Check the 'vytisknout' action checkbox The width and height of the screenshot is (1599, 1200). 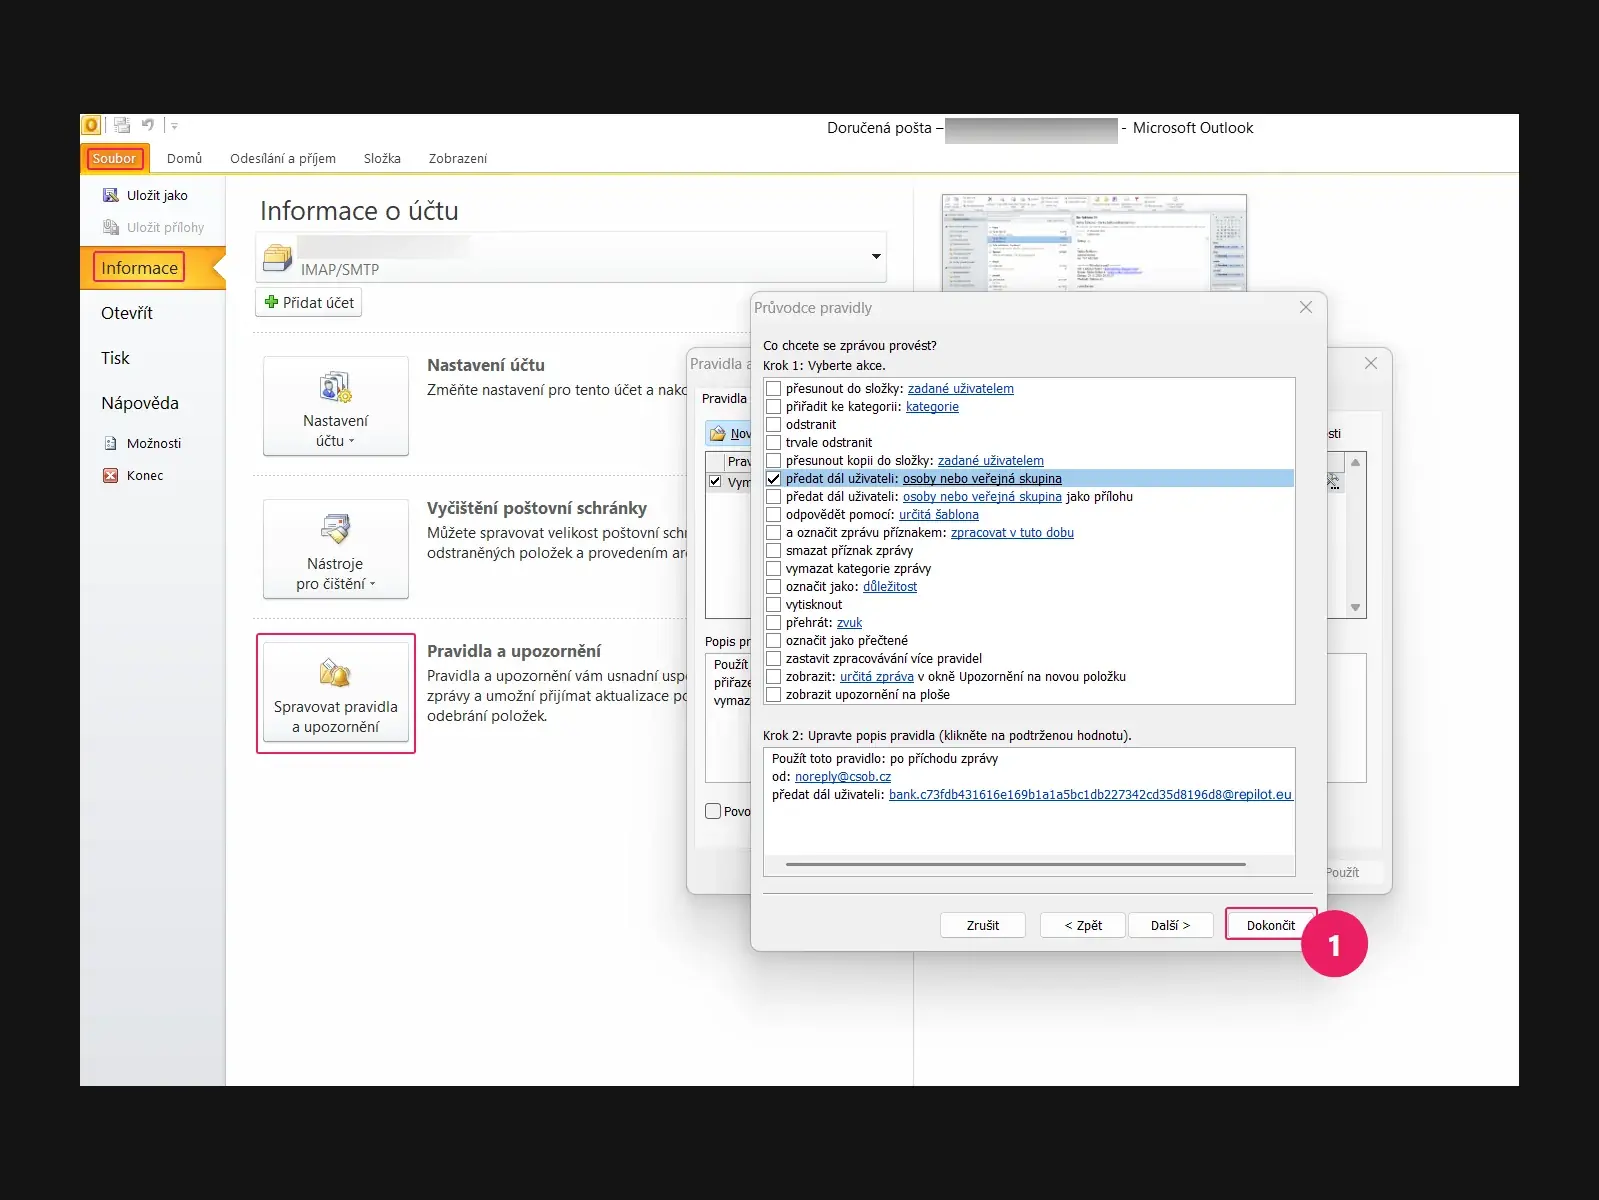773,604
